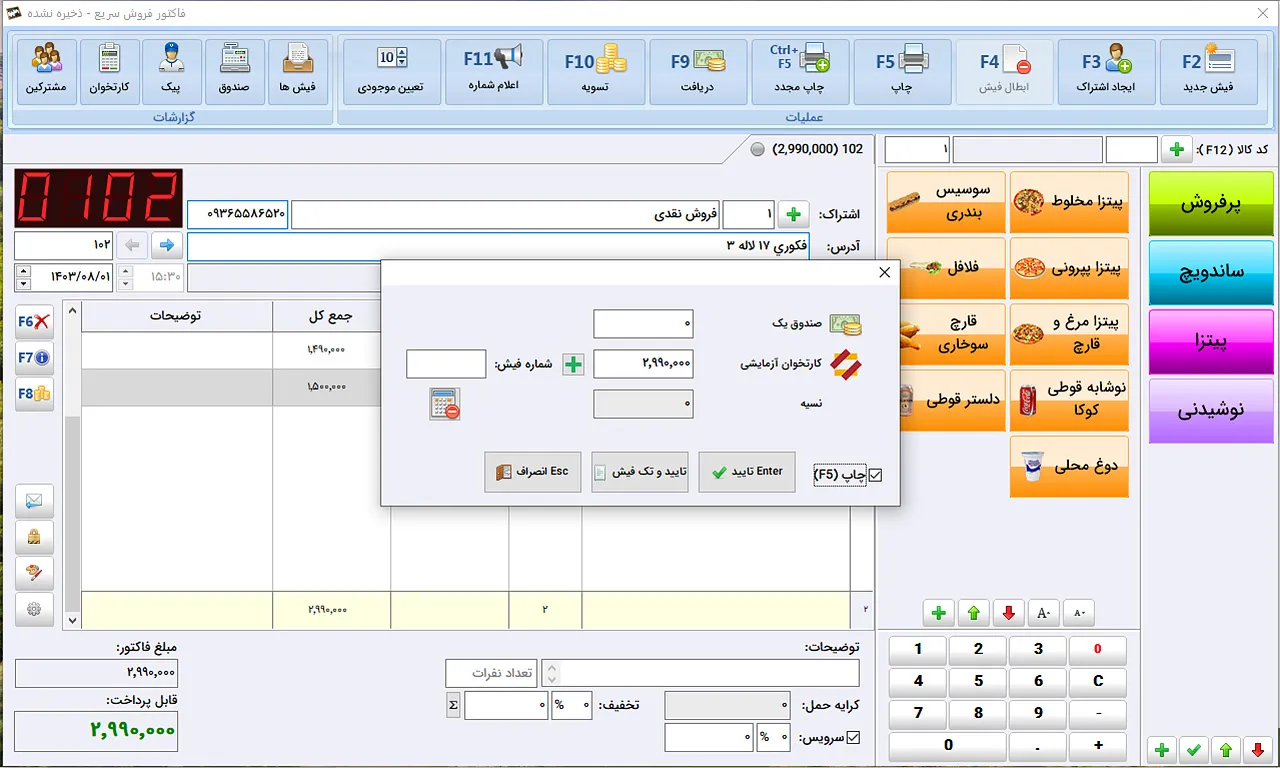1280x768 pixels.
Task: Click the green plus beside receipt number field
Action: [x=573, y=365]
